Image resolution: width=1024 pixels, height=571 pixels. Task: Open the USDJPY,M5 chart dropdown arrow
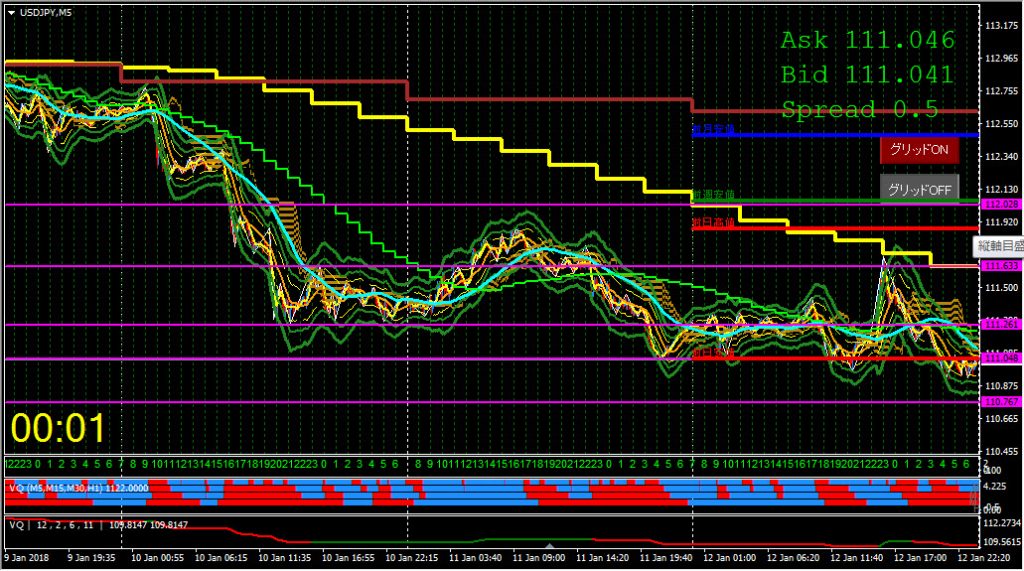(11, 12)
